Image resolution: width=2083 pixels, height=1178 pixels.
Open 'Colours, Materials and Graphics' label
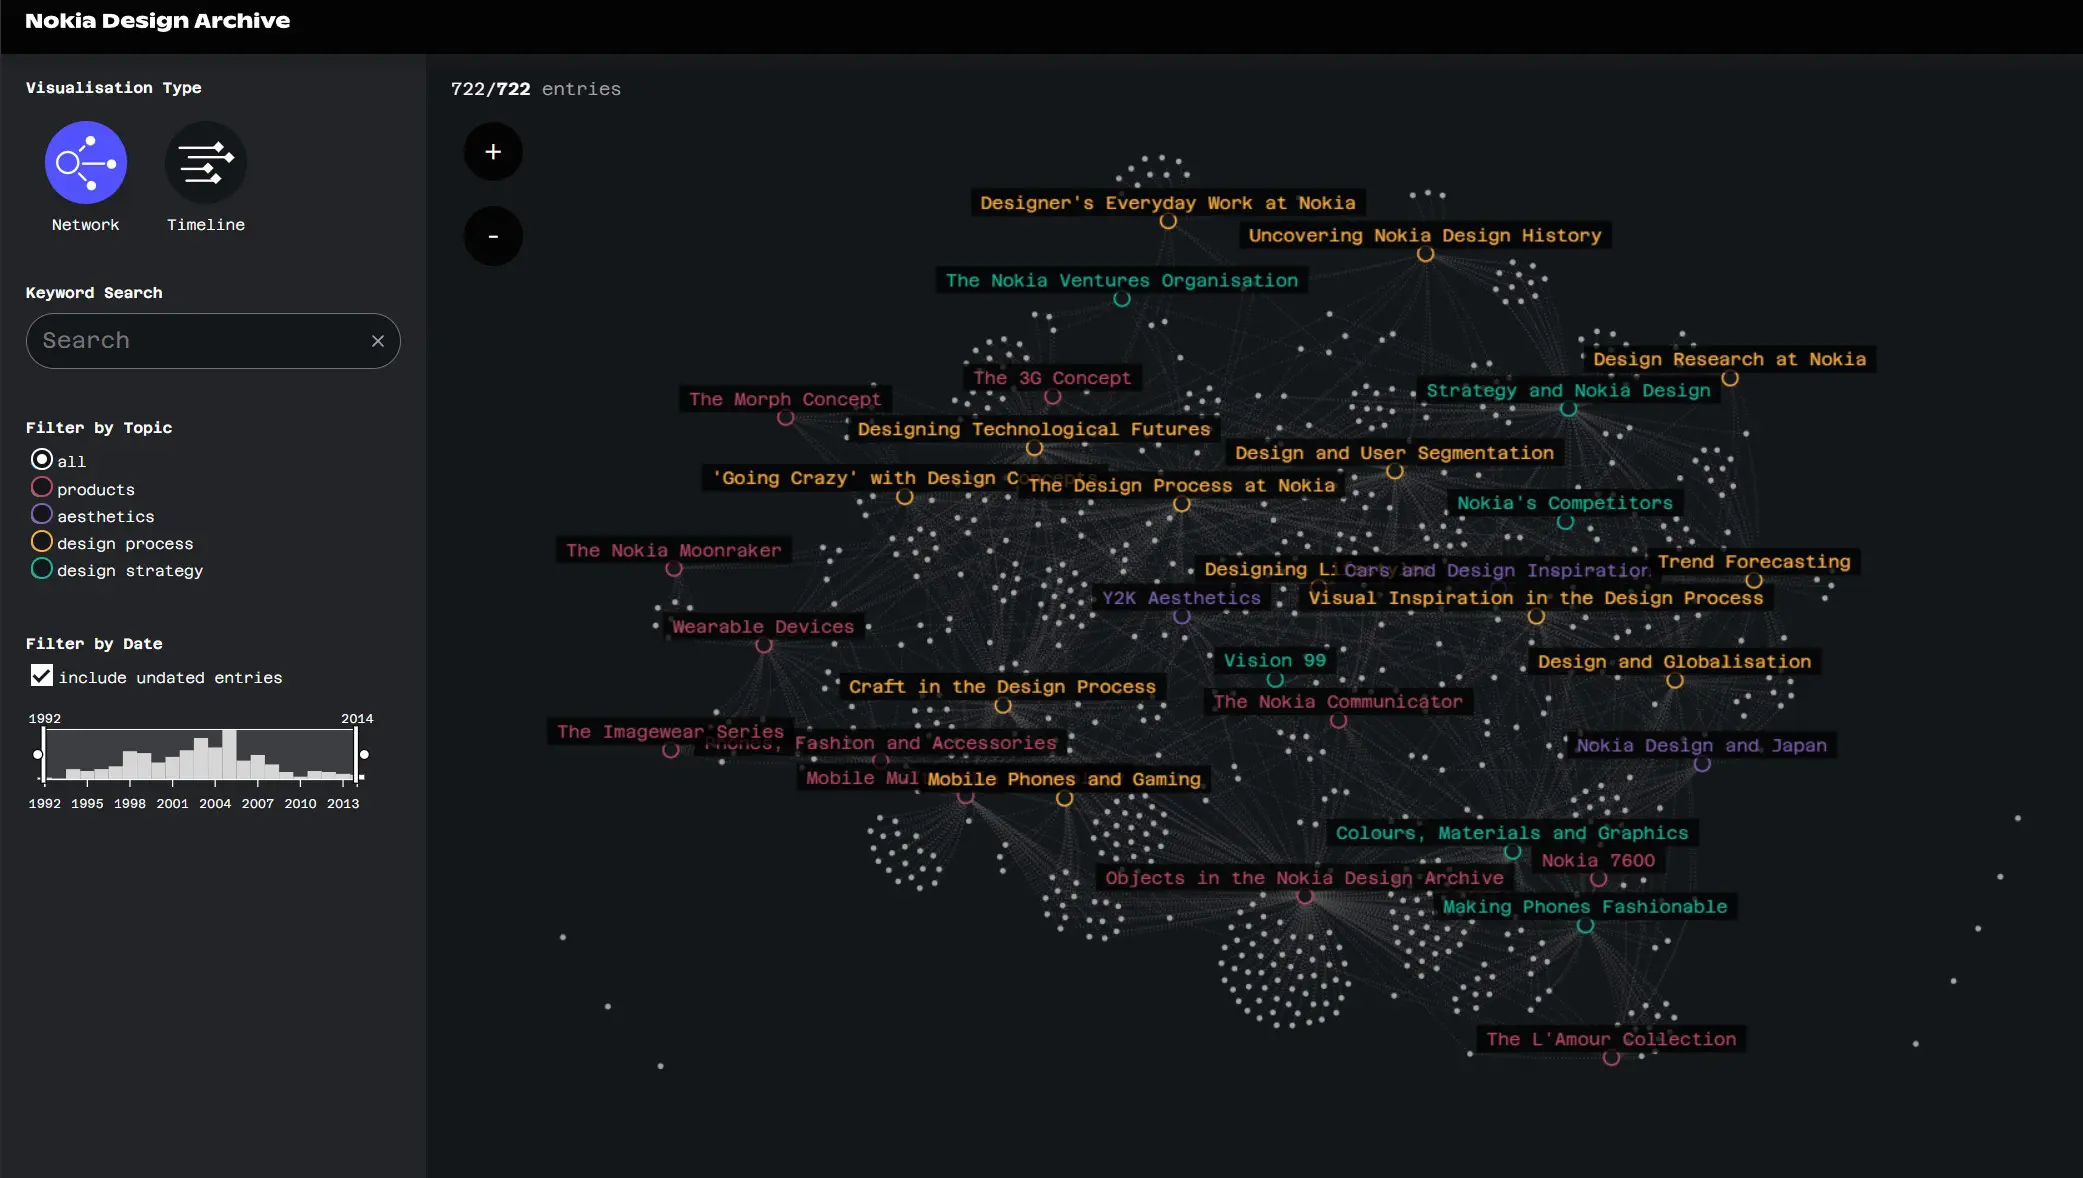(x=1512, y=833)
